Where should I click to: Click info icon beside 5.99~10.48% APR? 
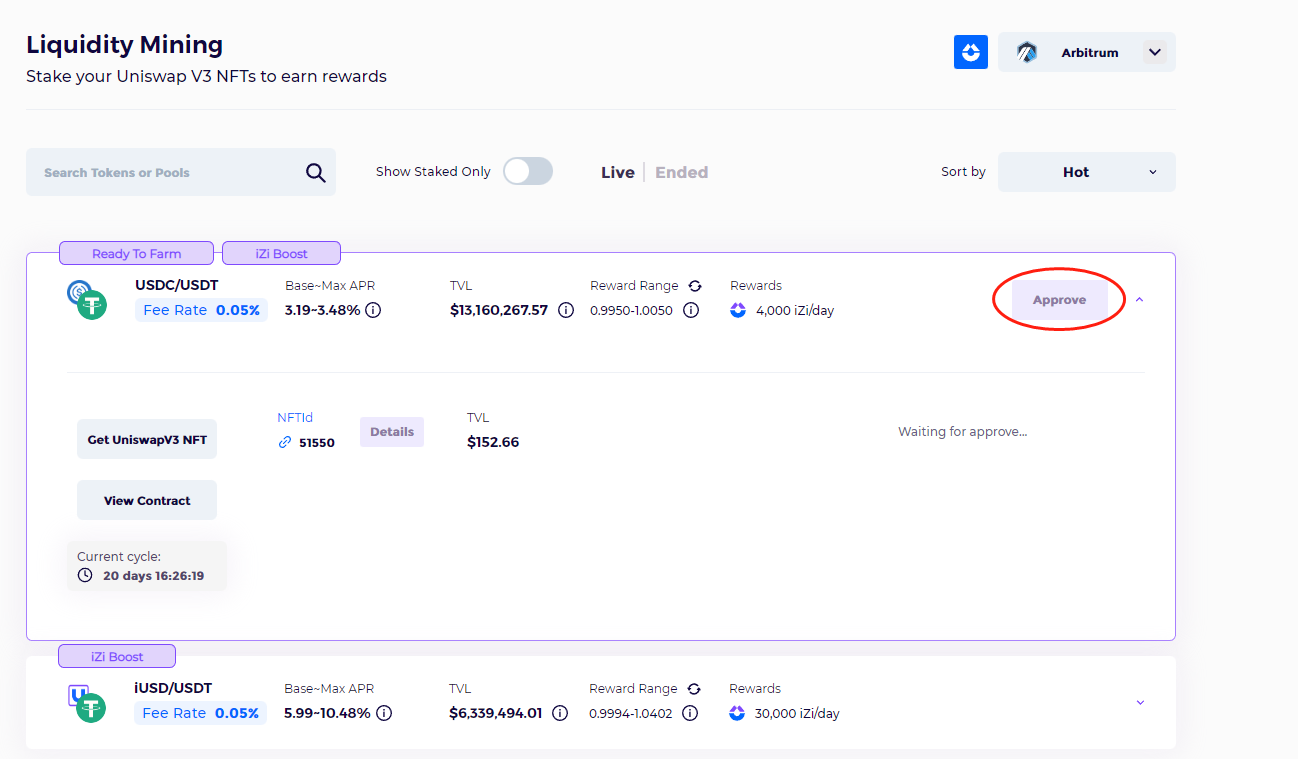pyautogui.click(x=384, y=713)
